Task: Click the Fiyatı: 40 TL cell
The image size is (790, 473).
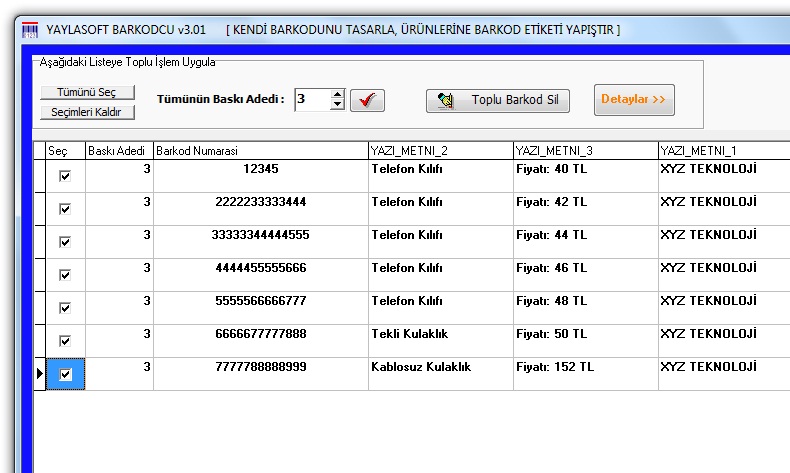Action: point(586,176)
